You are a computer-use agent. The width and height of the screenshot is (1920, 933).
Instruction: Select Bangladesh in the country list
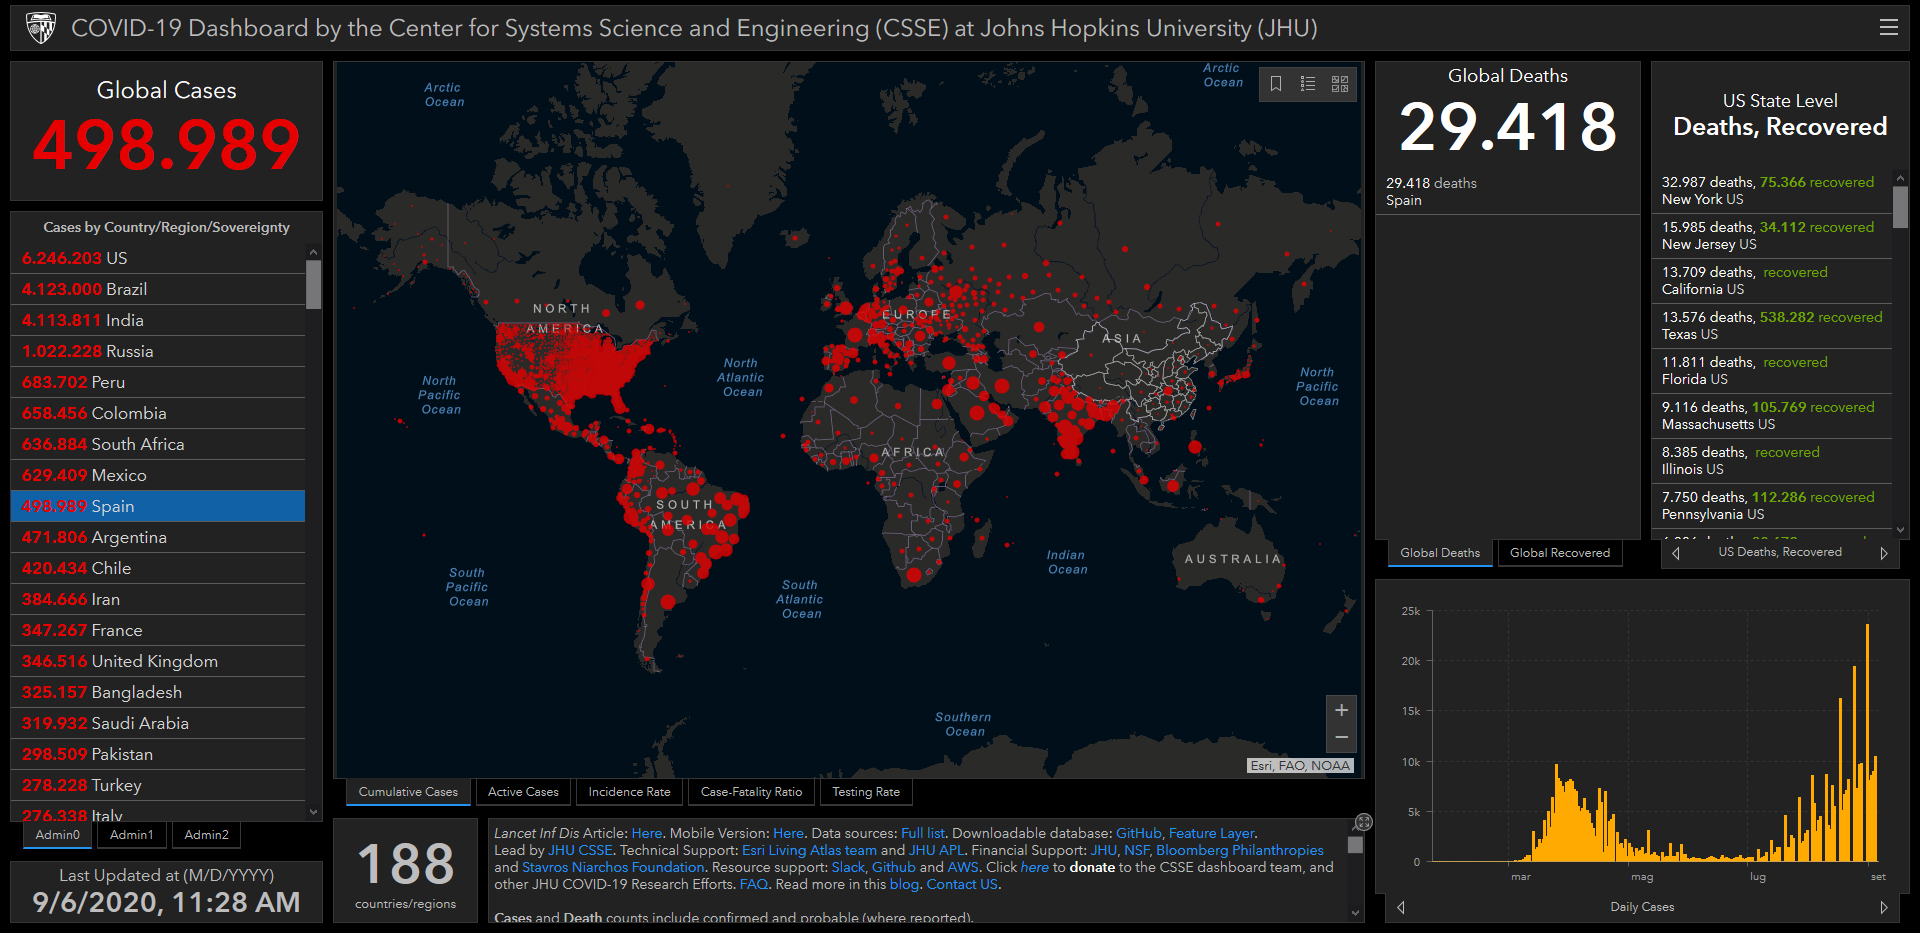coord(158,692)
